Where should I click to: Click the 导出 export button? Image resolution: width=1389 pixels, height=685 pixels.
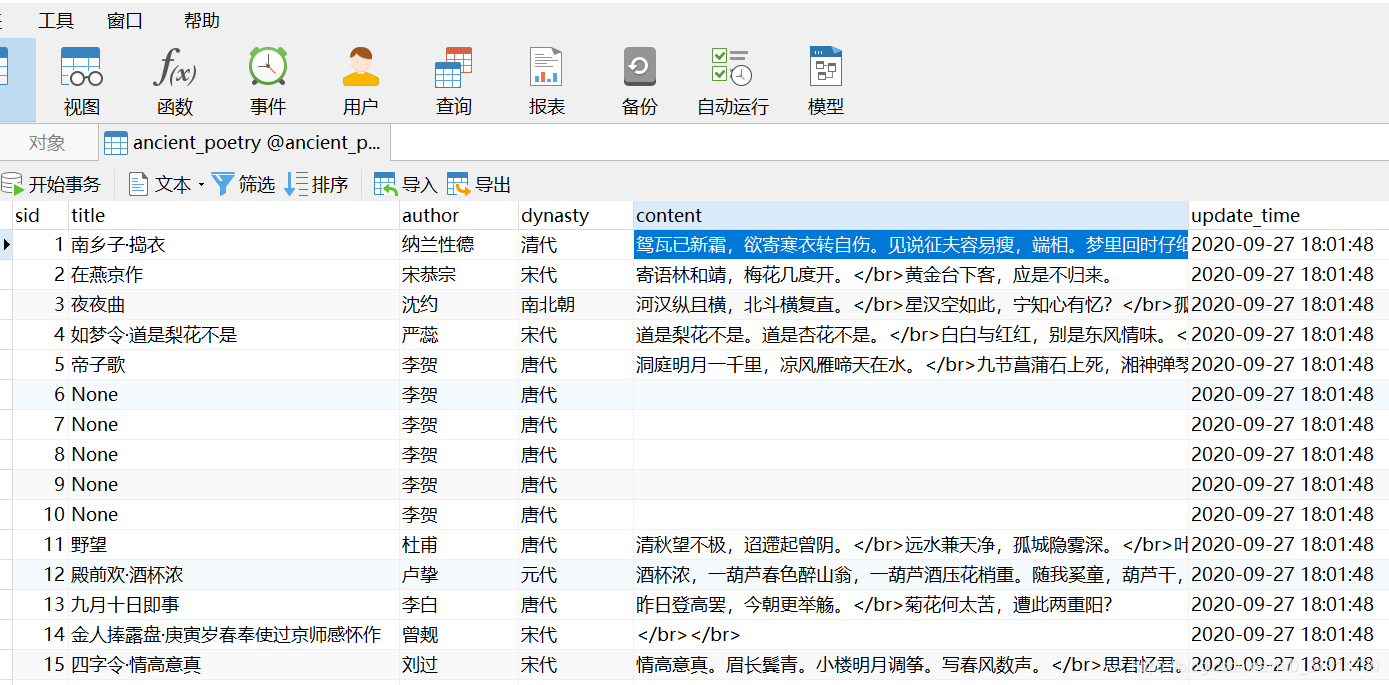[479, 184]
